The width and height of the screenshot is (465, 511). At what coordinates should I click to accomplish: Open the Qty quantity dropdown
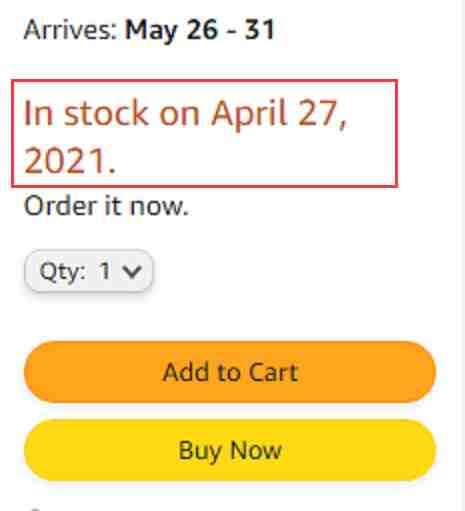coord(89,270)
